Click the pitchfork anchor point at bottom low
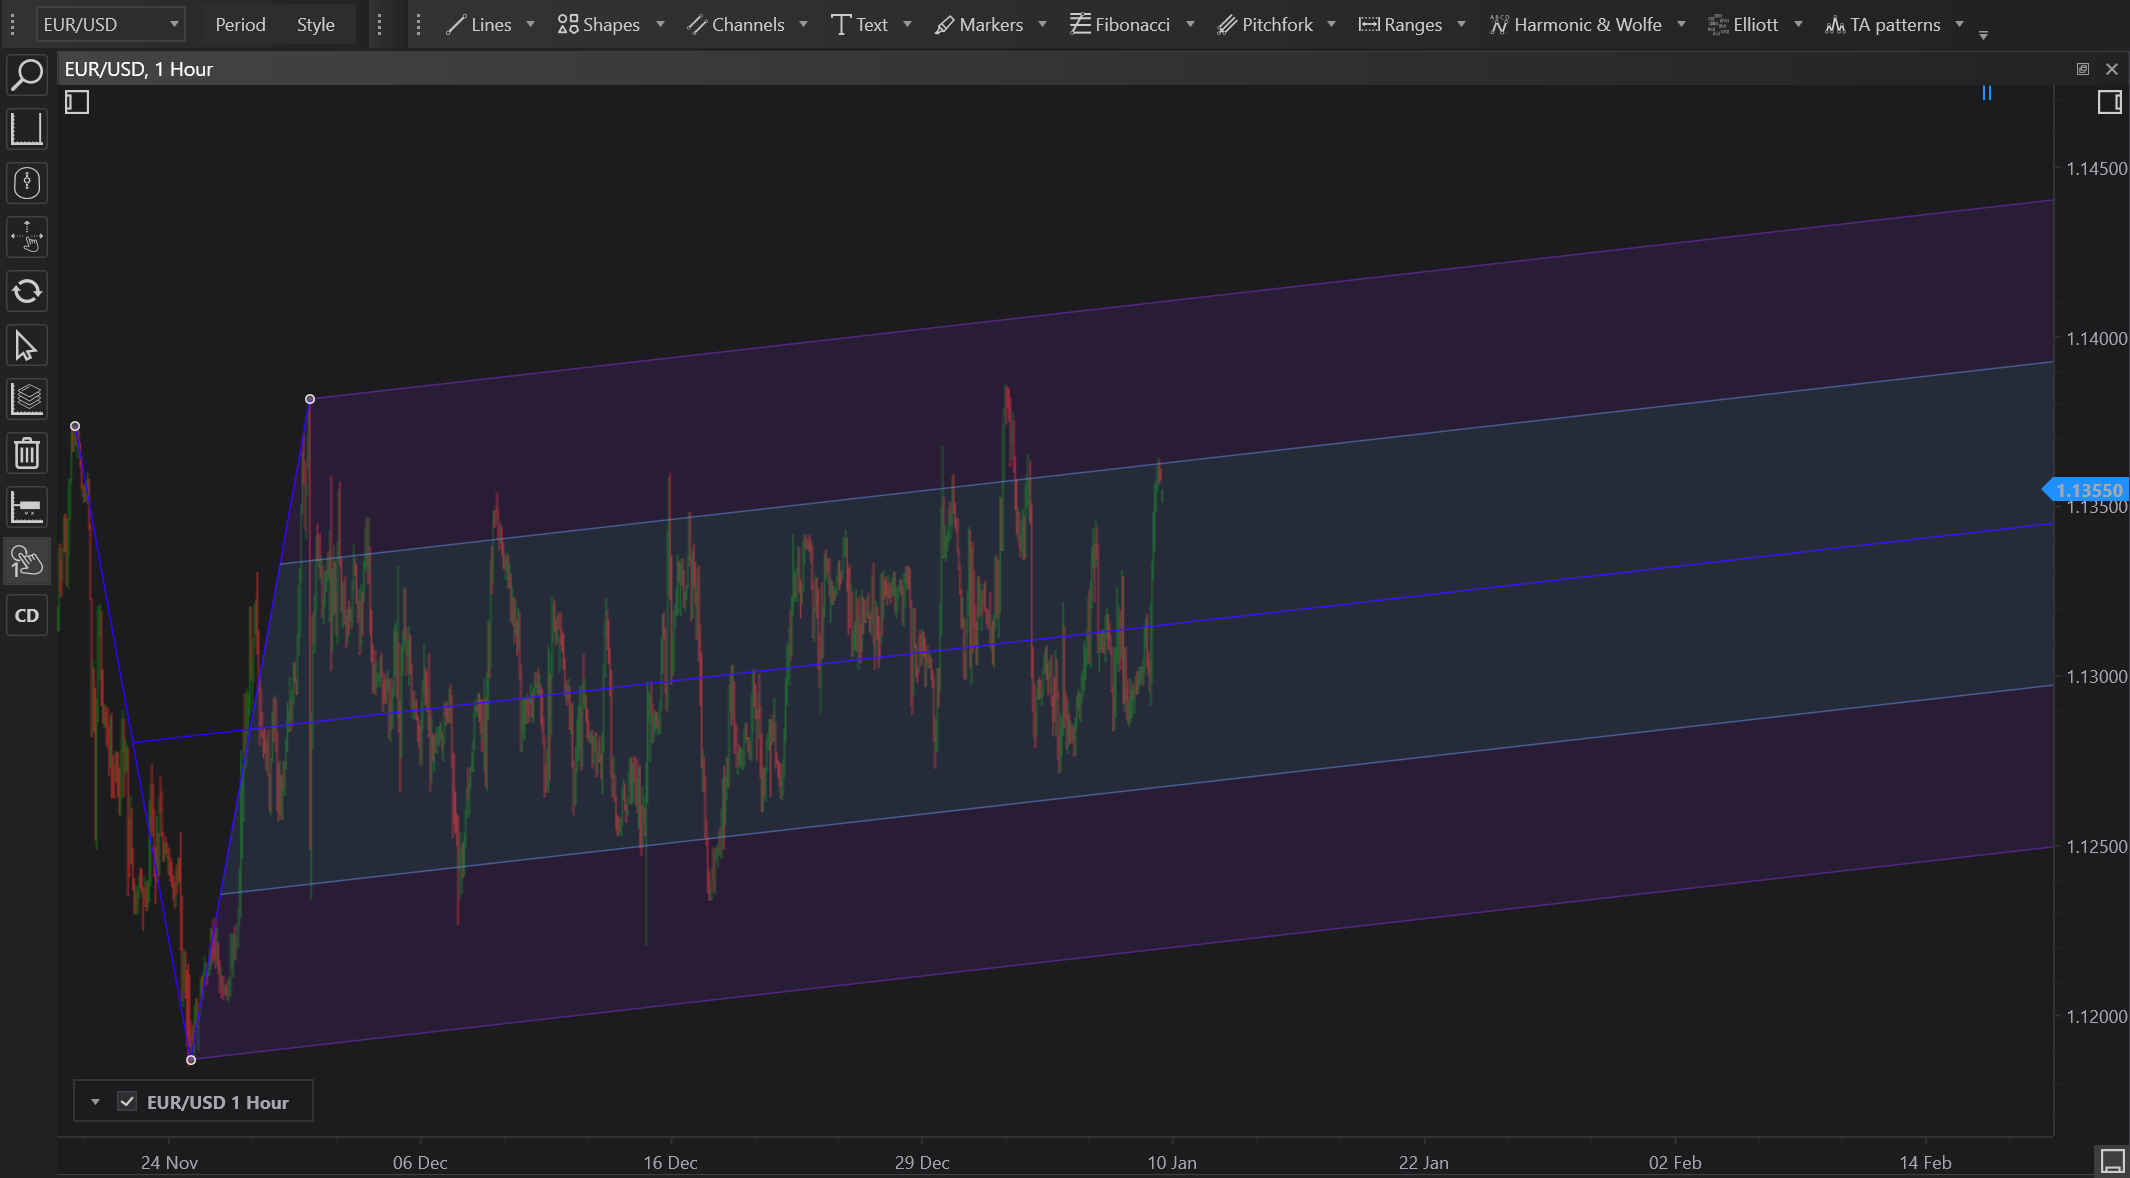The width and height of the screenshot is (2130, 1178). (191, 1060)
